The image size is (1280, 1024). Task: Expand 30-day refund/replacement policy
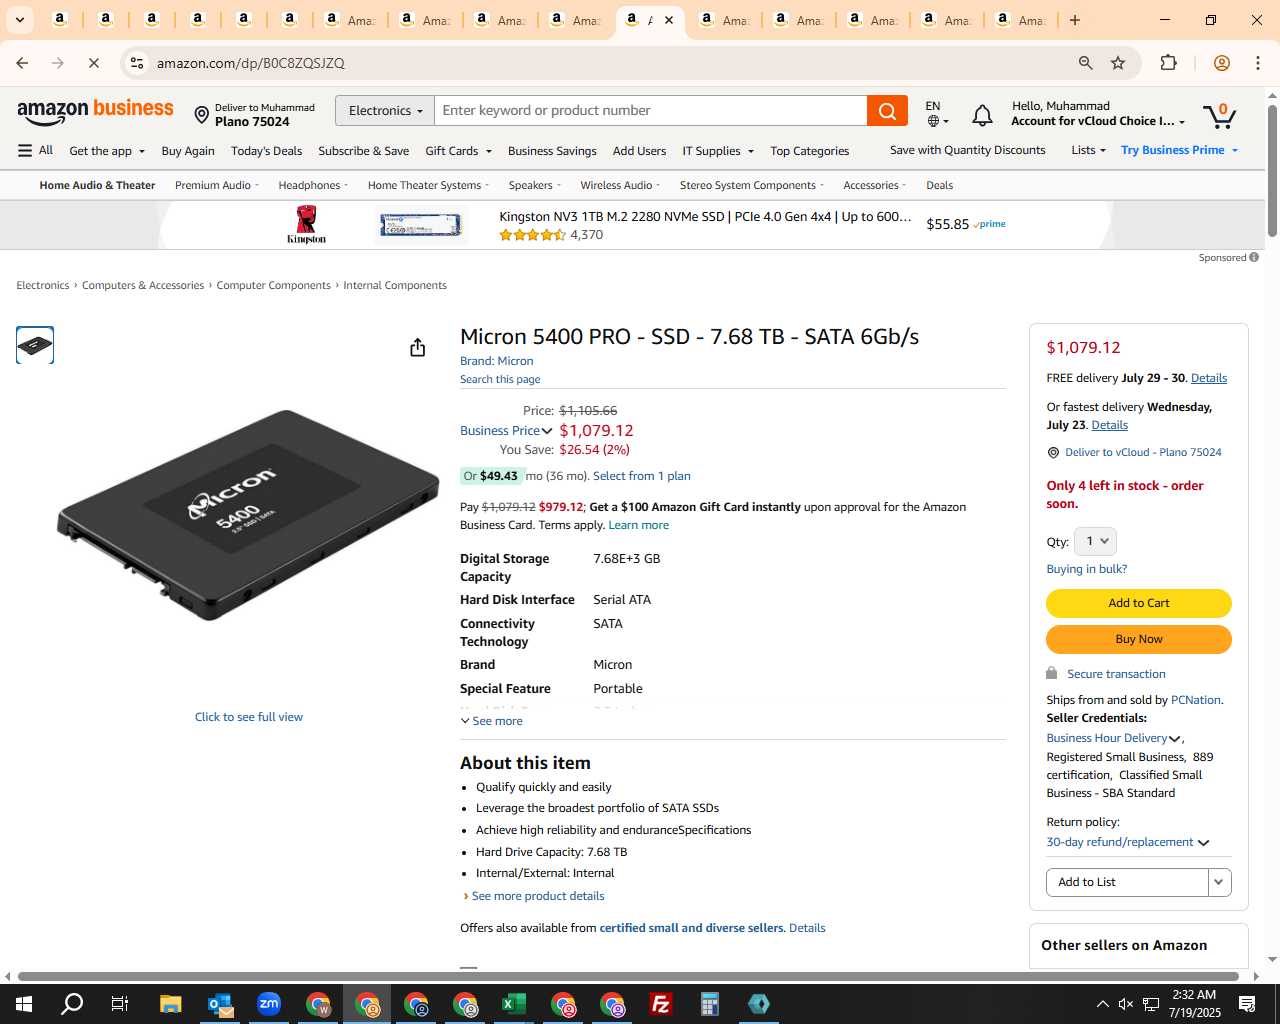click(x=1128, y=842)
